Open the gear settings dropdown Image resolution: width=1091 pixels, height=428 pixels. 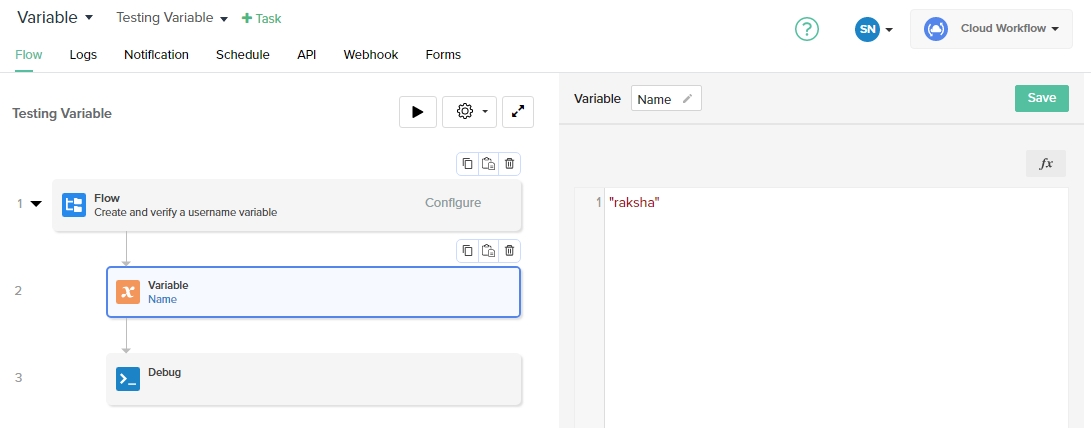point(469,112)
